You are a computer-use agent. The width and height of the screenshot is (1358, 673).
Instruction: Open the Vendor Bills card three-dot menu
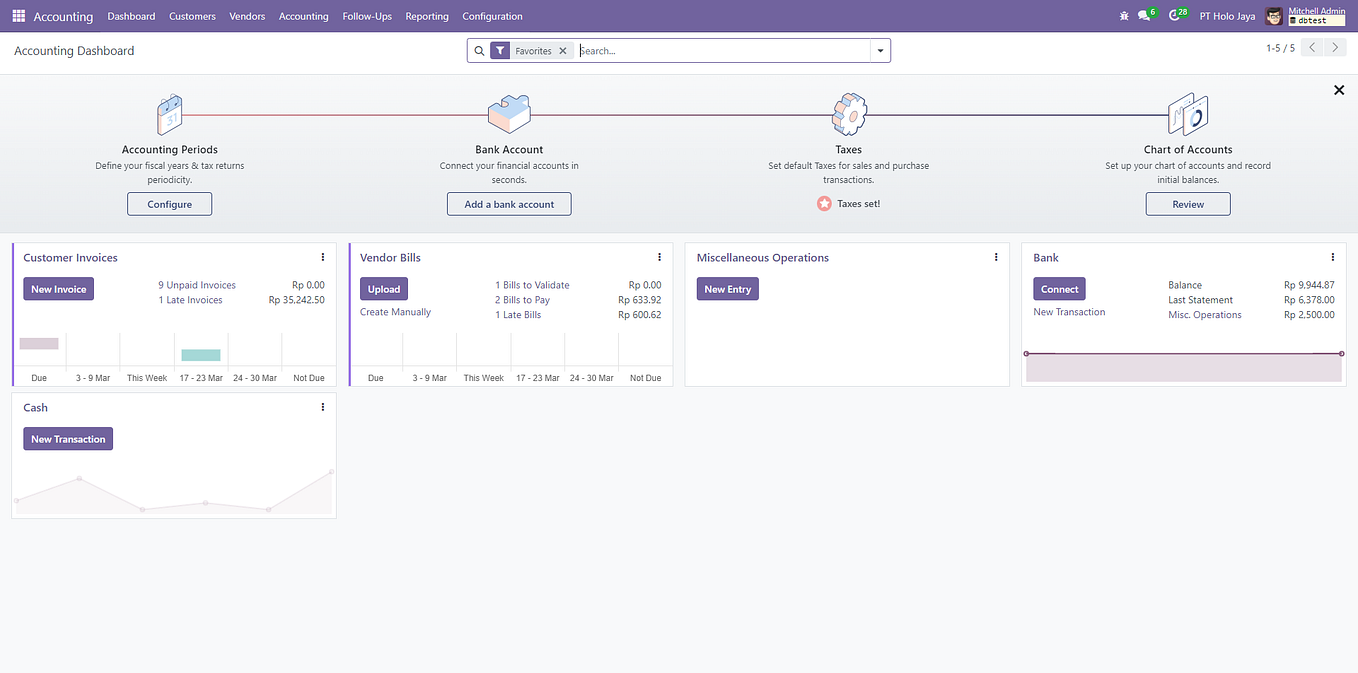coord(659,257)
